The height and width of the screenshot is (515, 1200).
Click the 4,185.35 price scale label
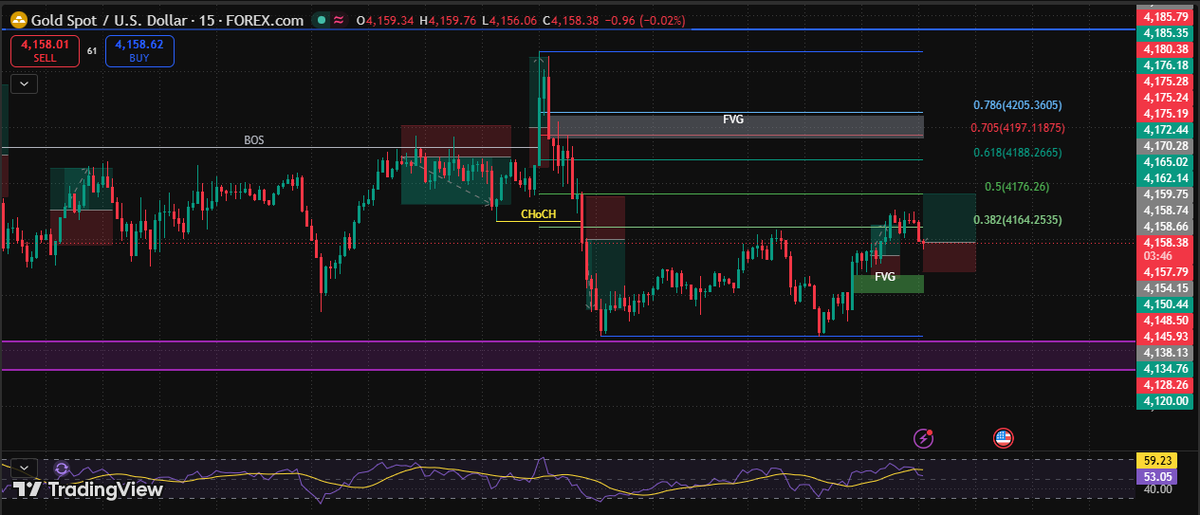coord(1163,32)
